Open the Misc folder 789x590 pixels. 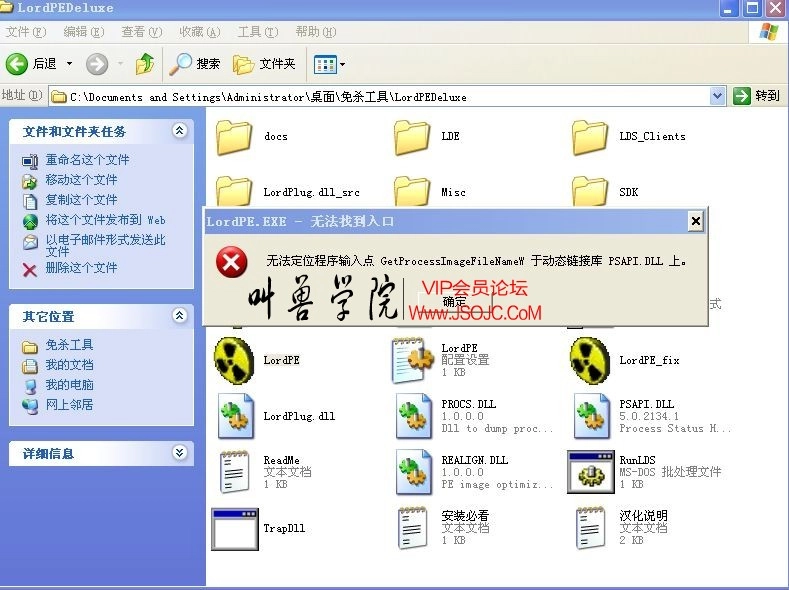(x=412, y=191)
